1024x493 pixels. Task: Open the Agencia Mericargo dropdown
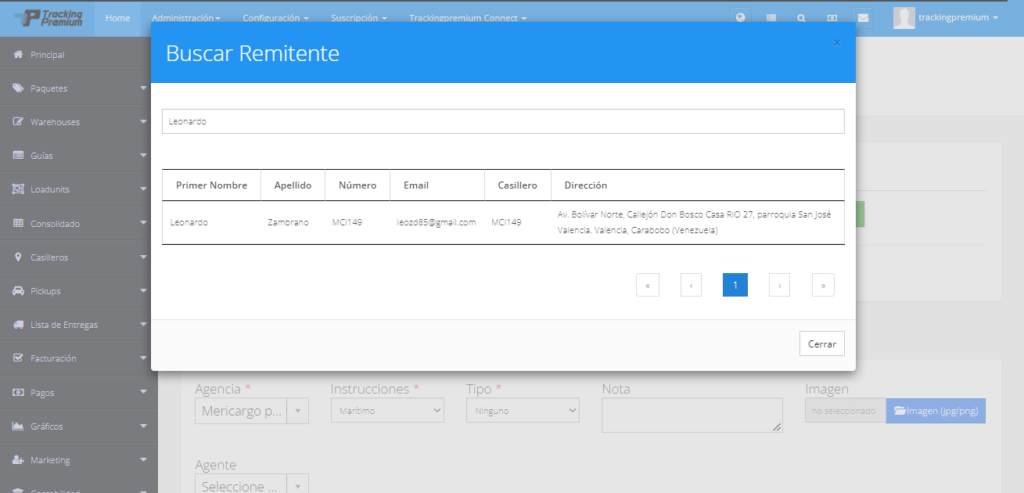coord(251,411)
